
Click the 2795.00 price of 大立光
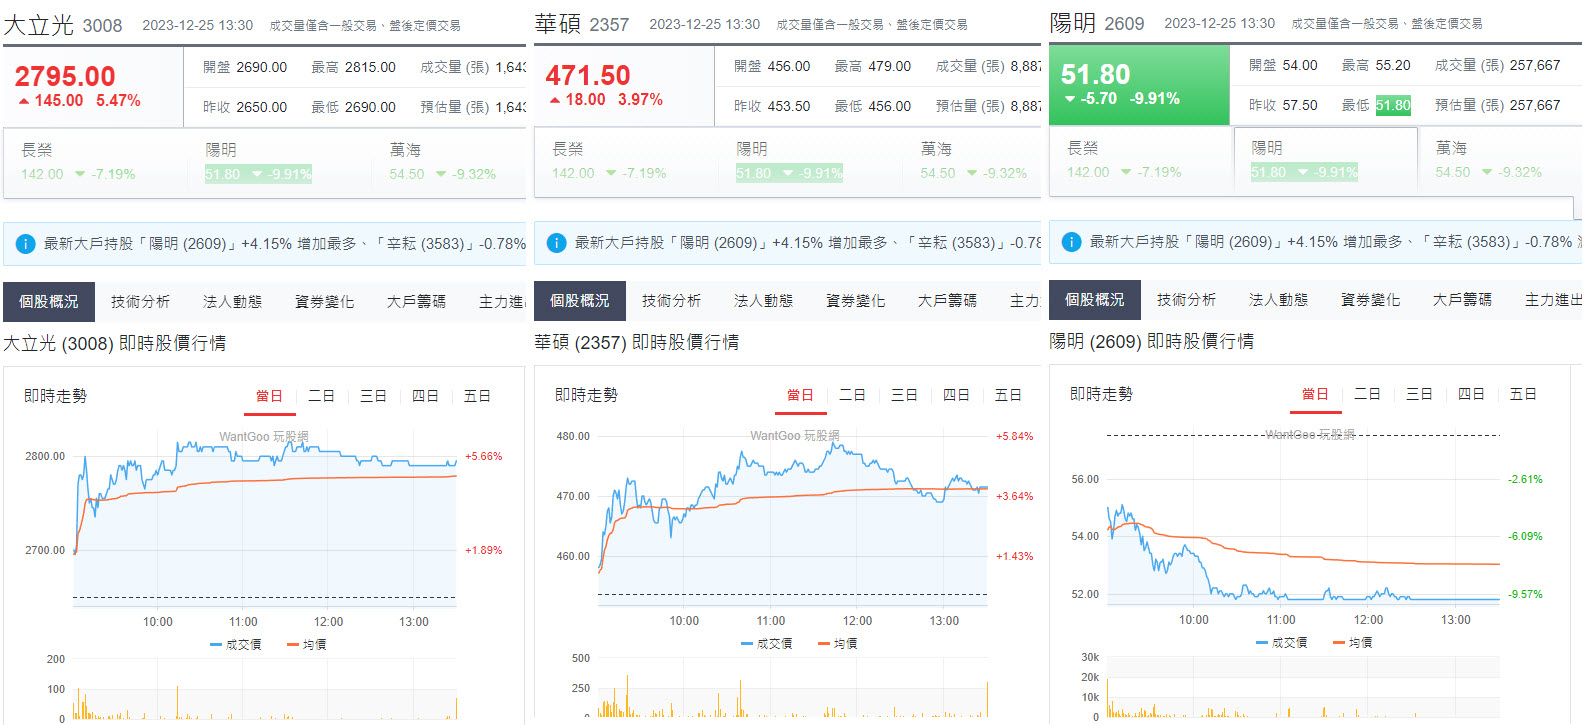coord(65,76)
